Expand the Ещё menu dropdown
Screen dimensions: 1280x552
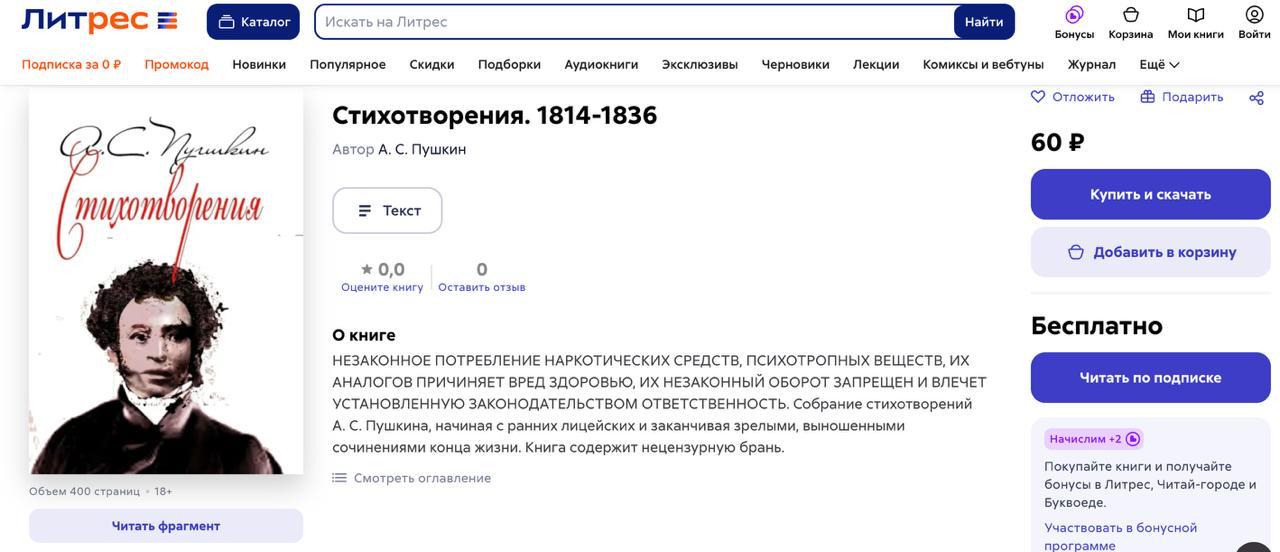(x=1160, y=64)
